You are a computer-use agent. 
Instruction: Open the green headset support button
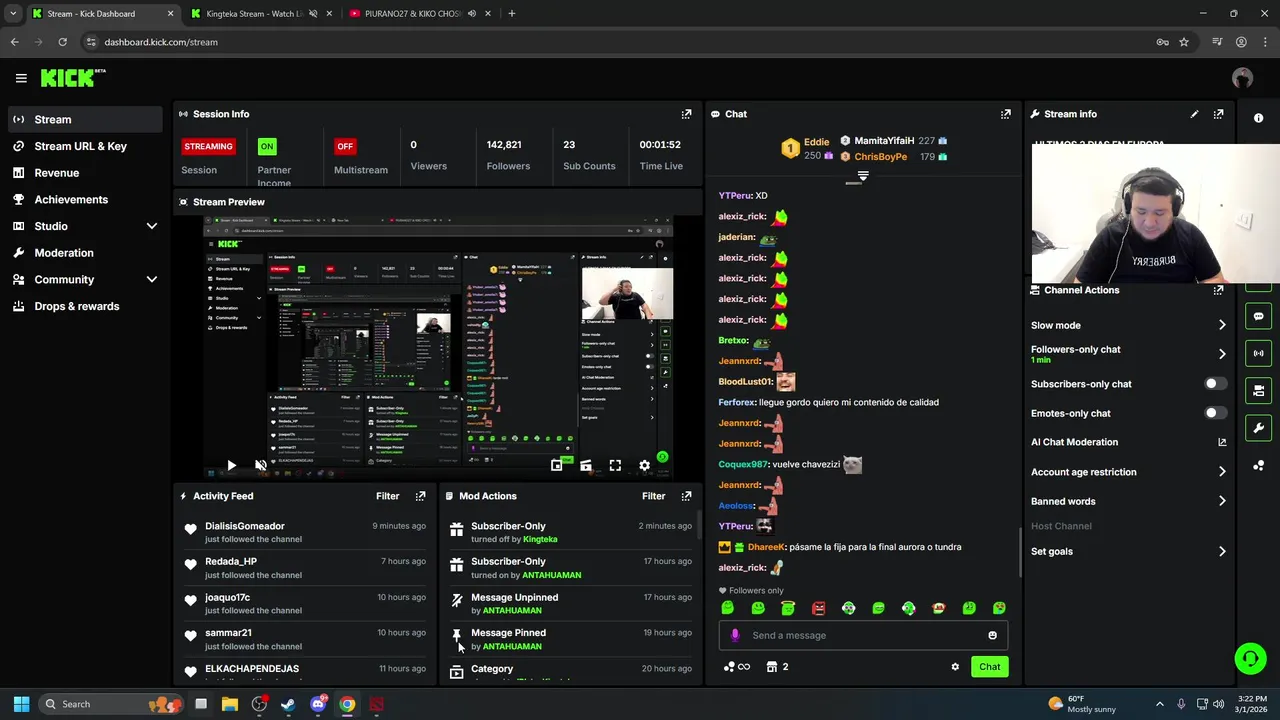[1250, 658]
